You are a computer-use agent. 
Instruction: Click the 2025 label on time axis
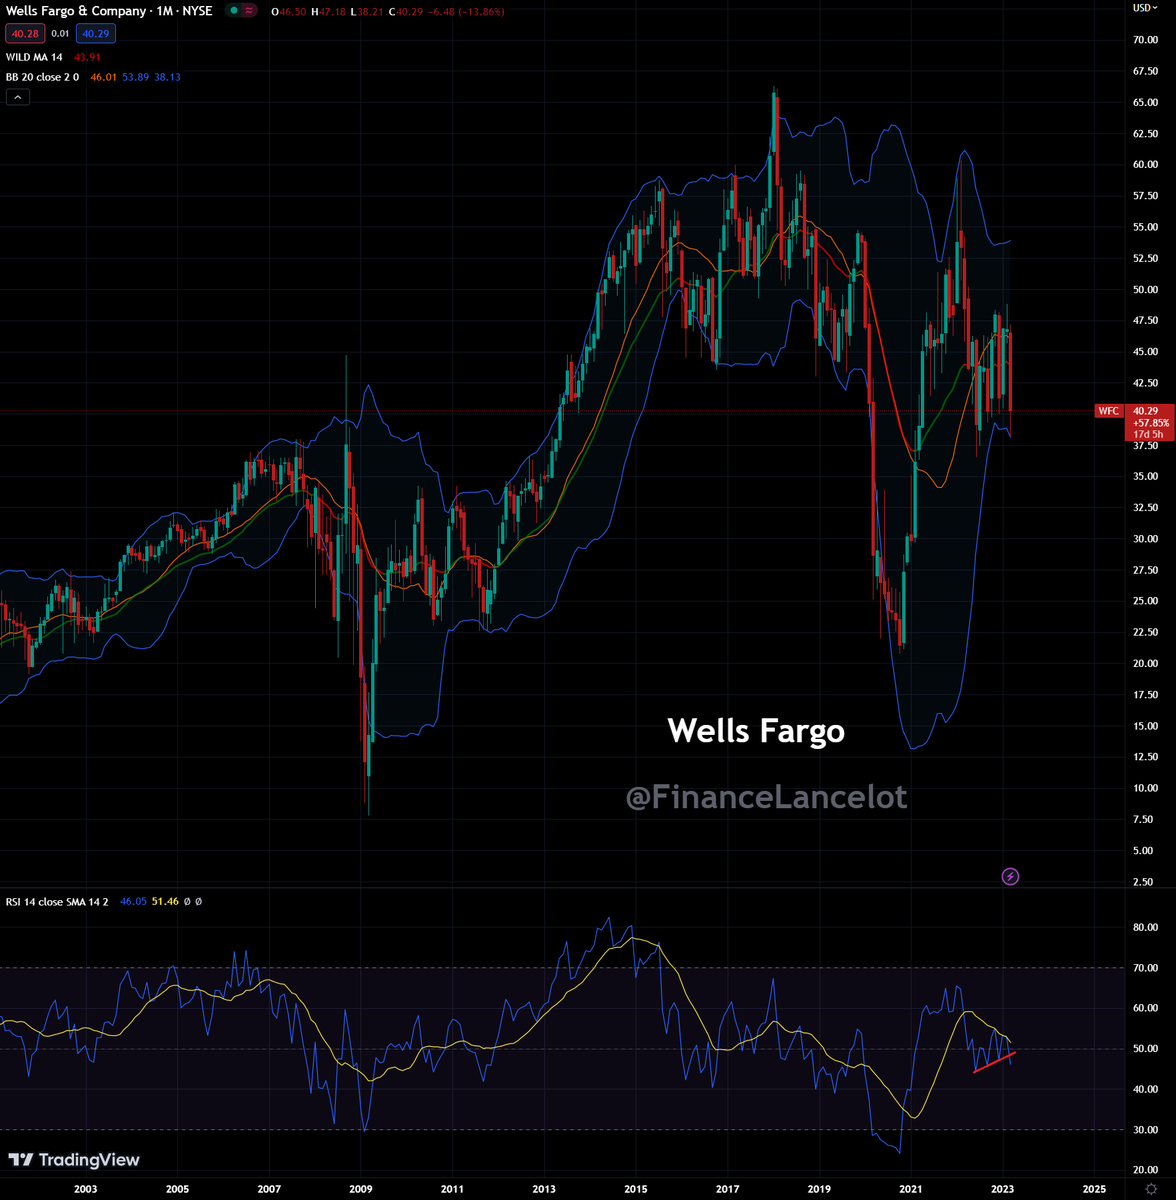tap(1094, 1189)
